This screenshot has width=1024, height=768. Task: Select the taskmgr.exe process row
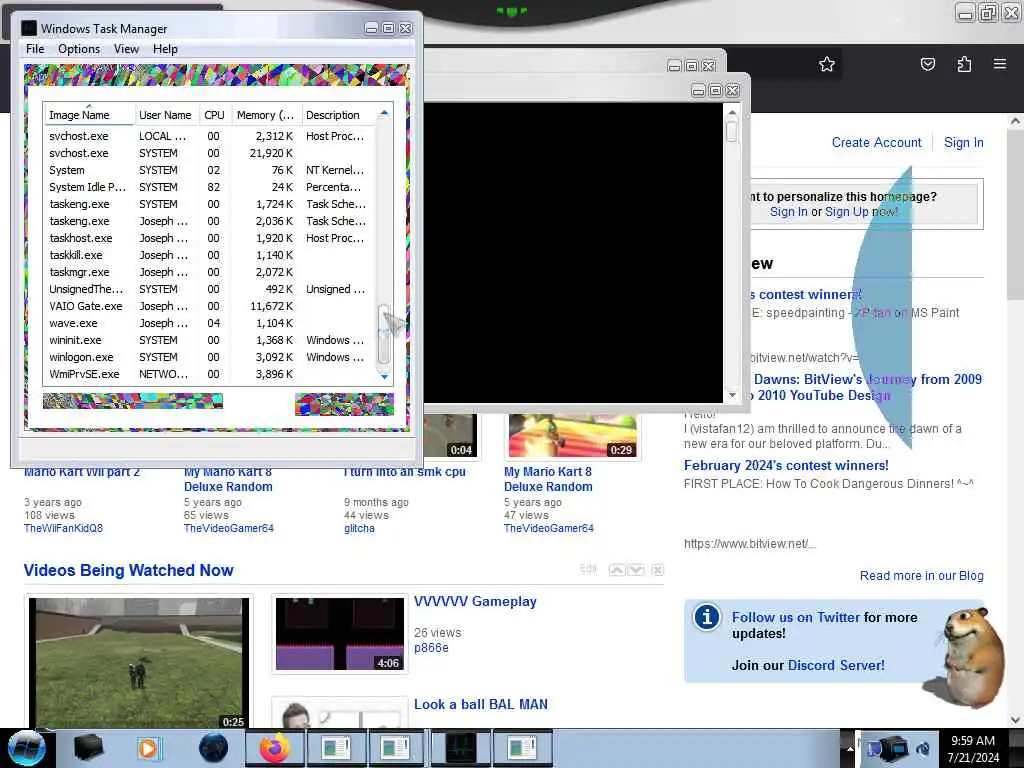[x=209, y=272]
